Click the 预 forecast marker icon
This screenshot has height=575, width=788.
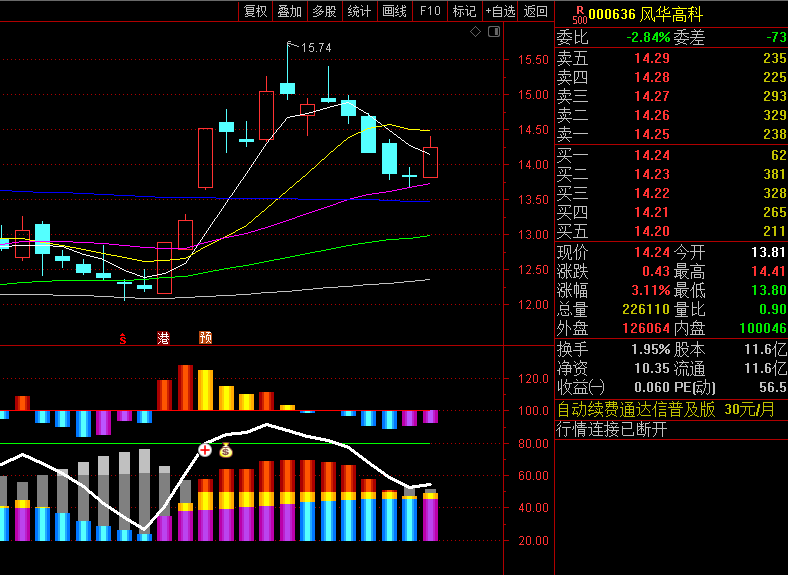[x=205, y=339]
